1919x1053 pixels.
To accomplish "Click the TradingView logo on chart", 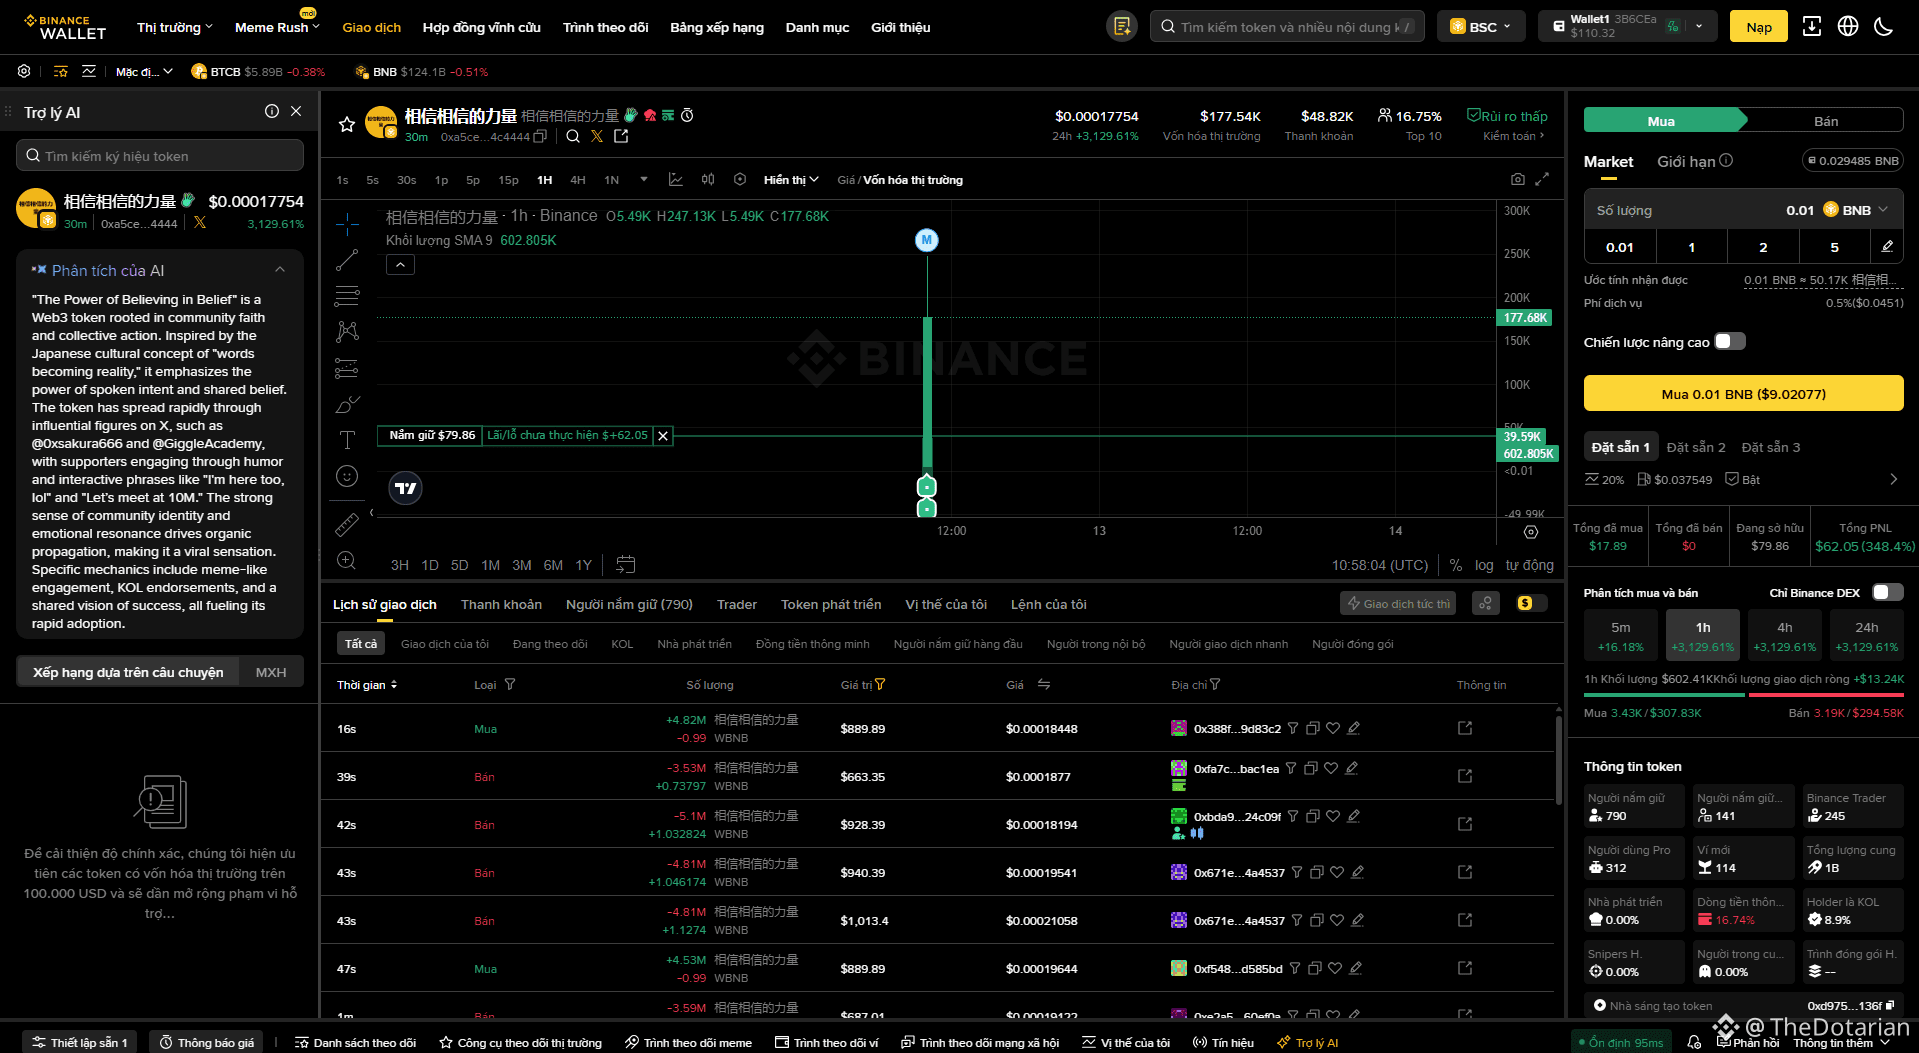I will click(406, 488).
